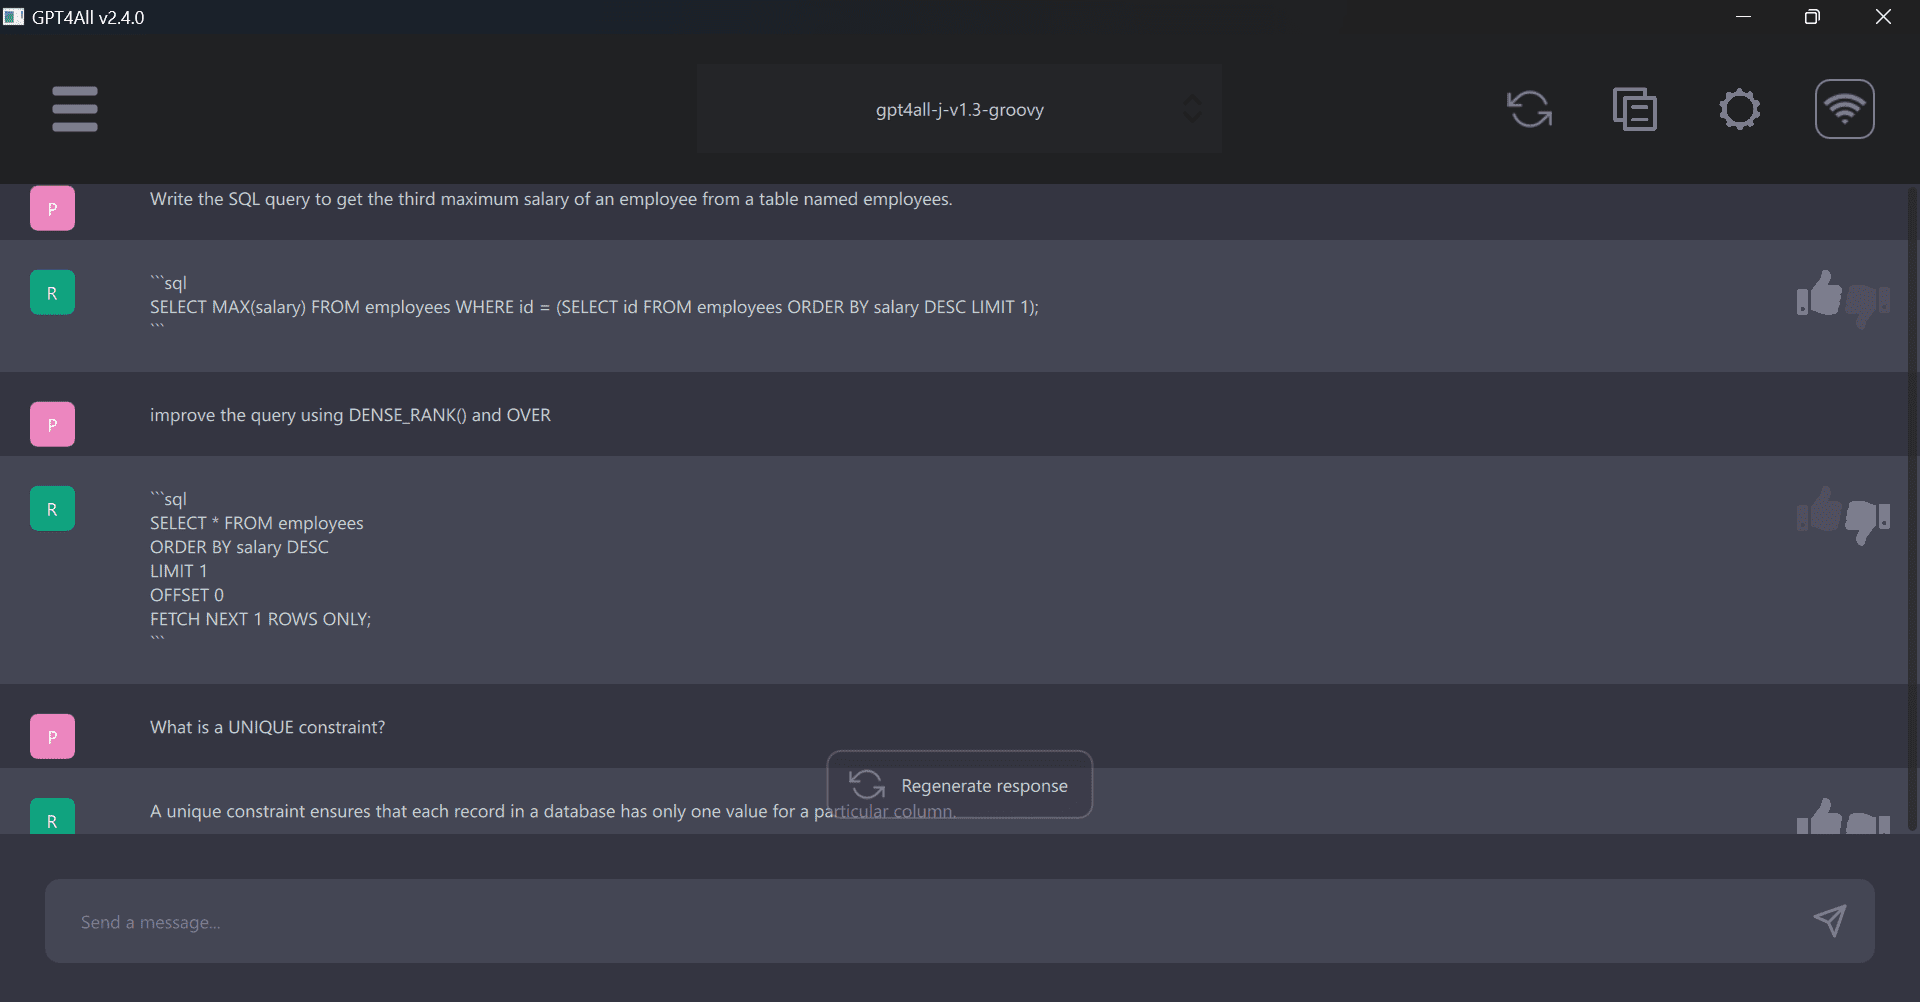The height and width of the screenshot is (1002, 1920).
Task: Click the 'ORDER BY salary DESC' line
Action: (x=239, y=547)
